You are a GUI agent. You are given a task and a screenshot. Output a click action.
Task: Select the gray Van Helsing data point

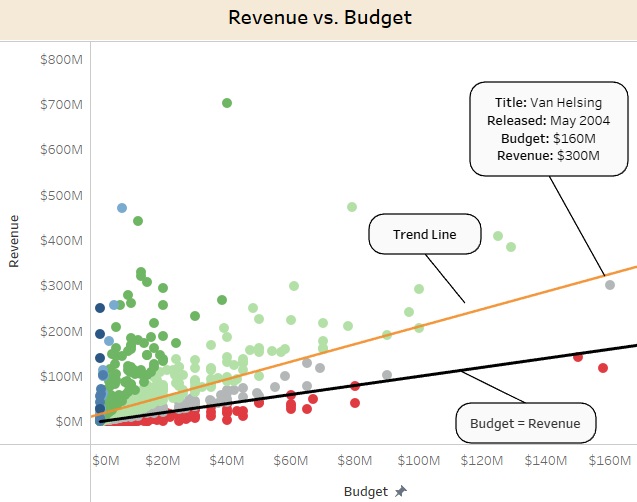click(x=610, y=285)
